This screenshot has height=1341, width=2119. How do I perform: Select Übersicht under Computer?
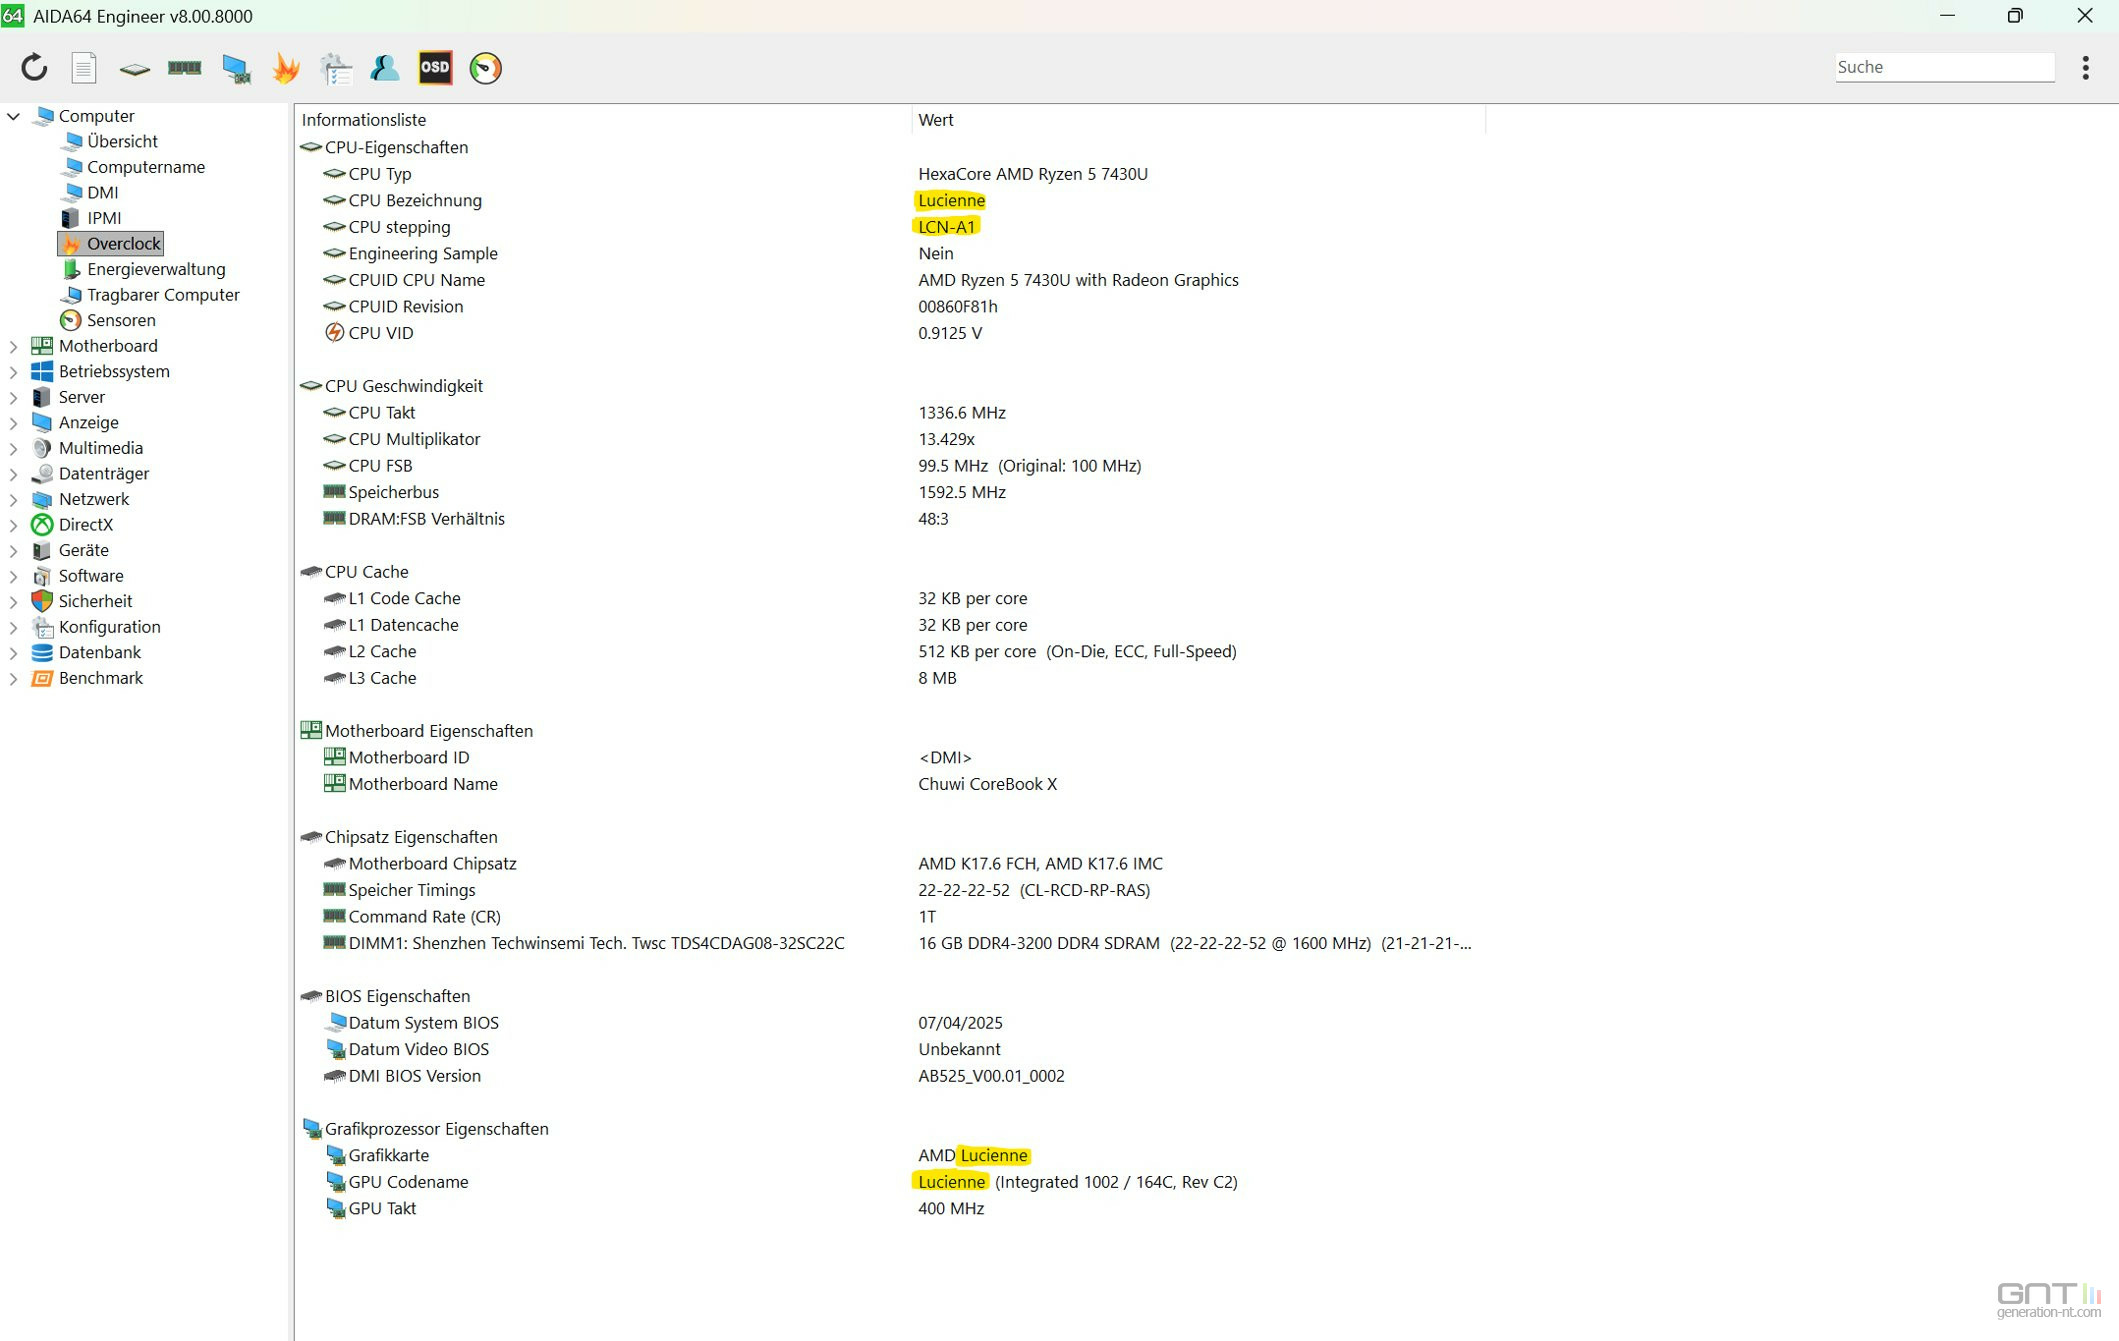121,141
